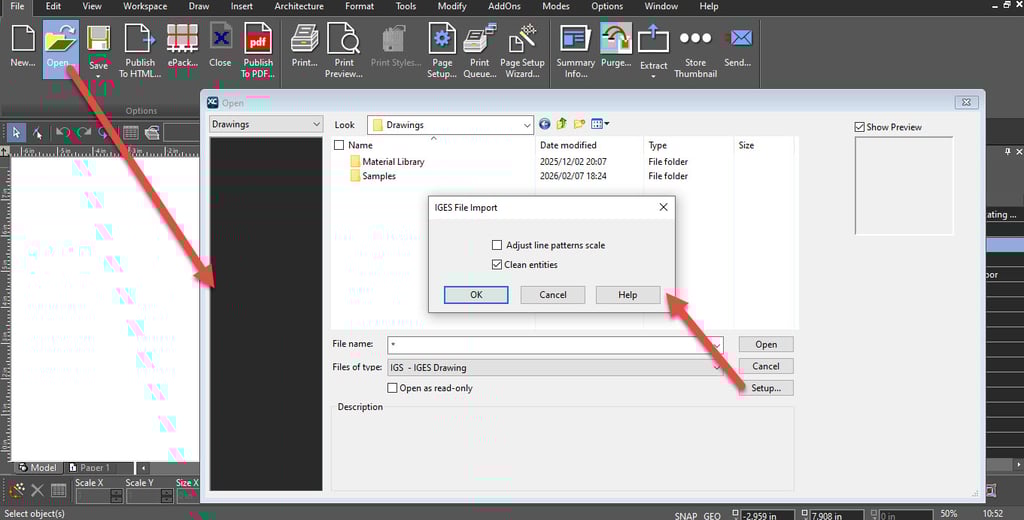This screenshot has width=1024, height=520.
Task: Click the X cancel icon in bottom toolbar
Action: (38, 490)
